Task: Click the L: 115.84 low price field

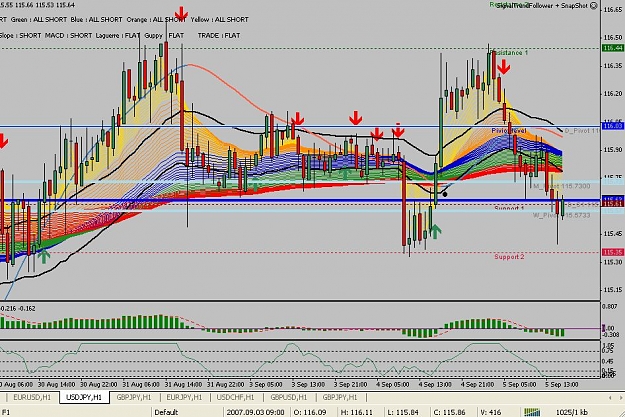Action: (x=404, y=412)
